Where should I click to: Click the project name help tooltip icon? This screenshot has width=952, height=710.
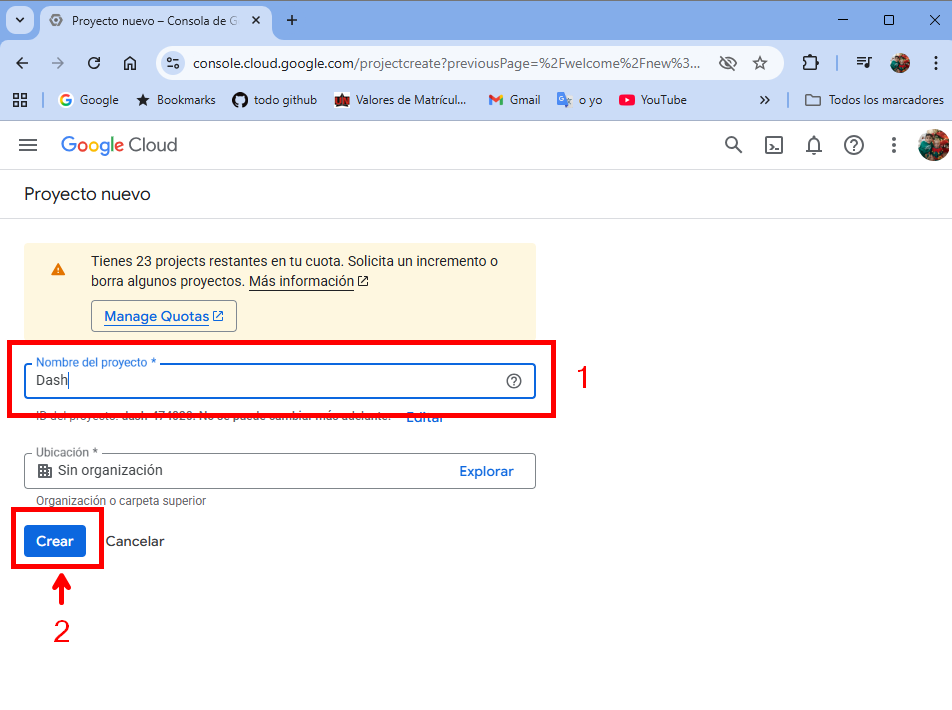(x=514, y=381)
